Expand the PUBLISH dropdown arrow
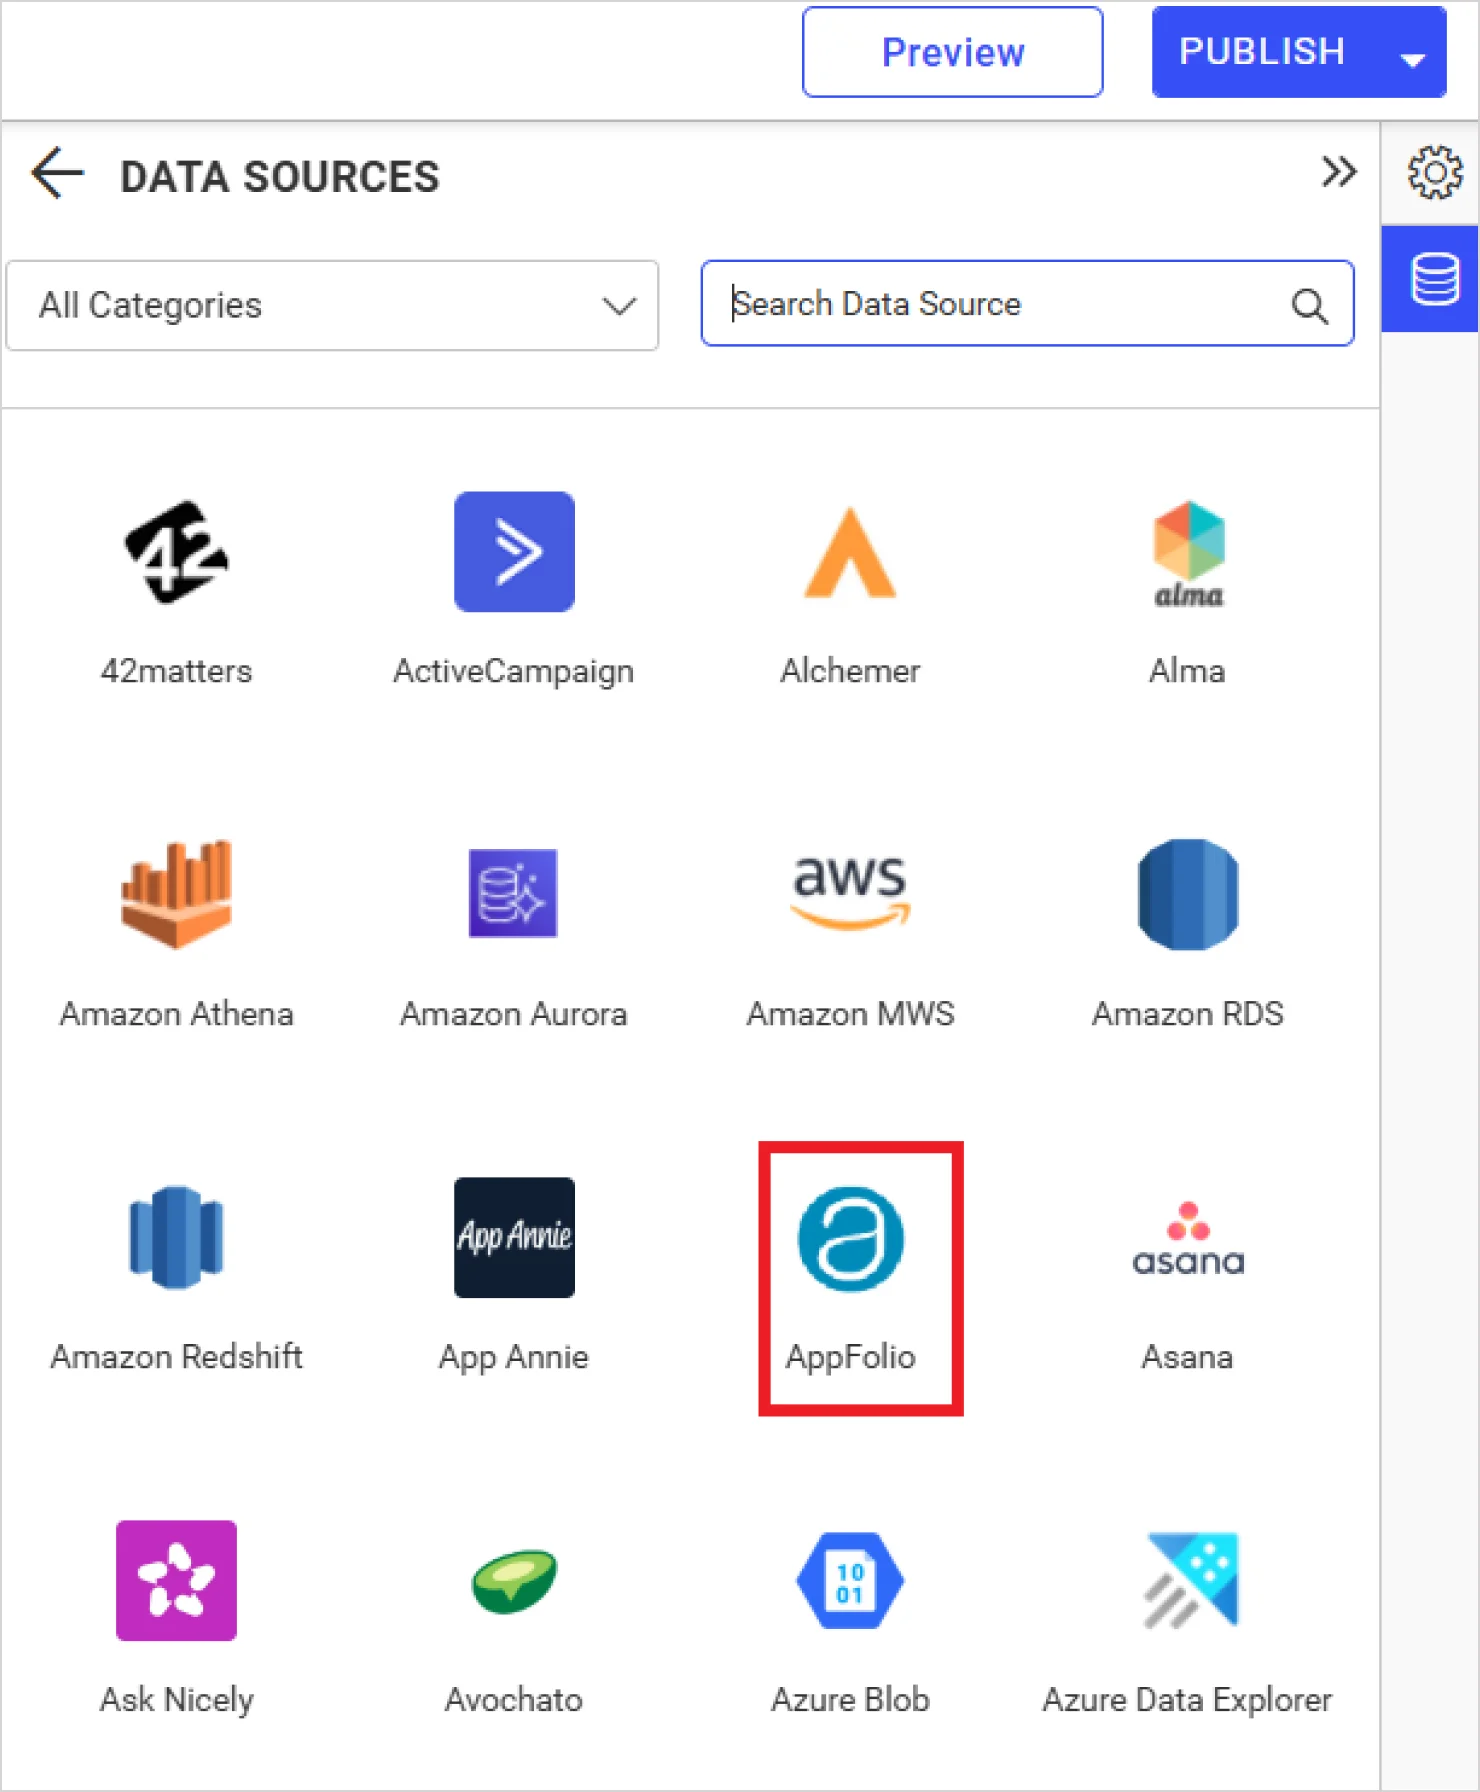The height and width of the screenshot is (1792, 1480). [x=1412, y=58]
